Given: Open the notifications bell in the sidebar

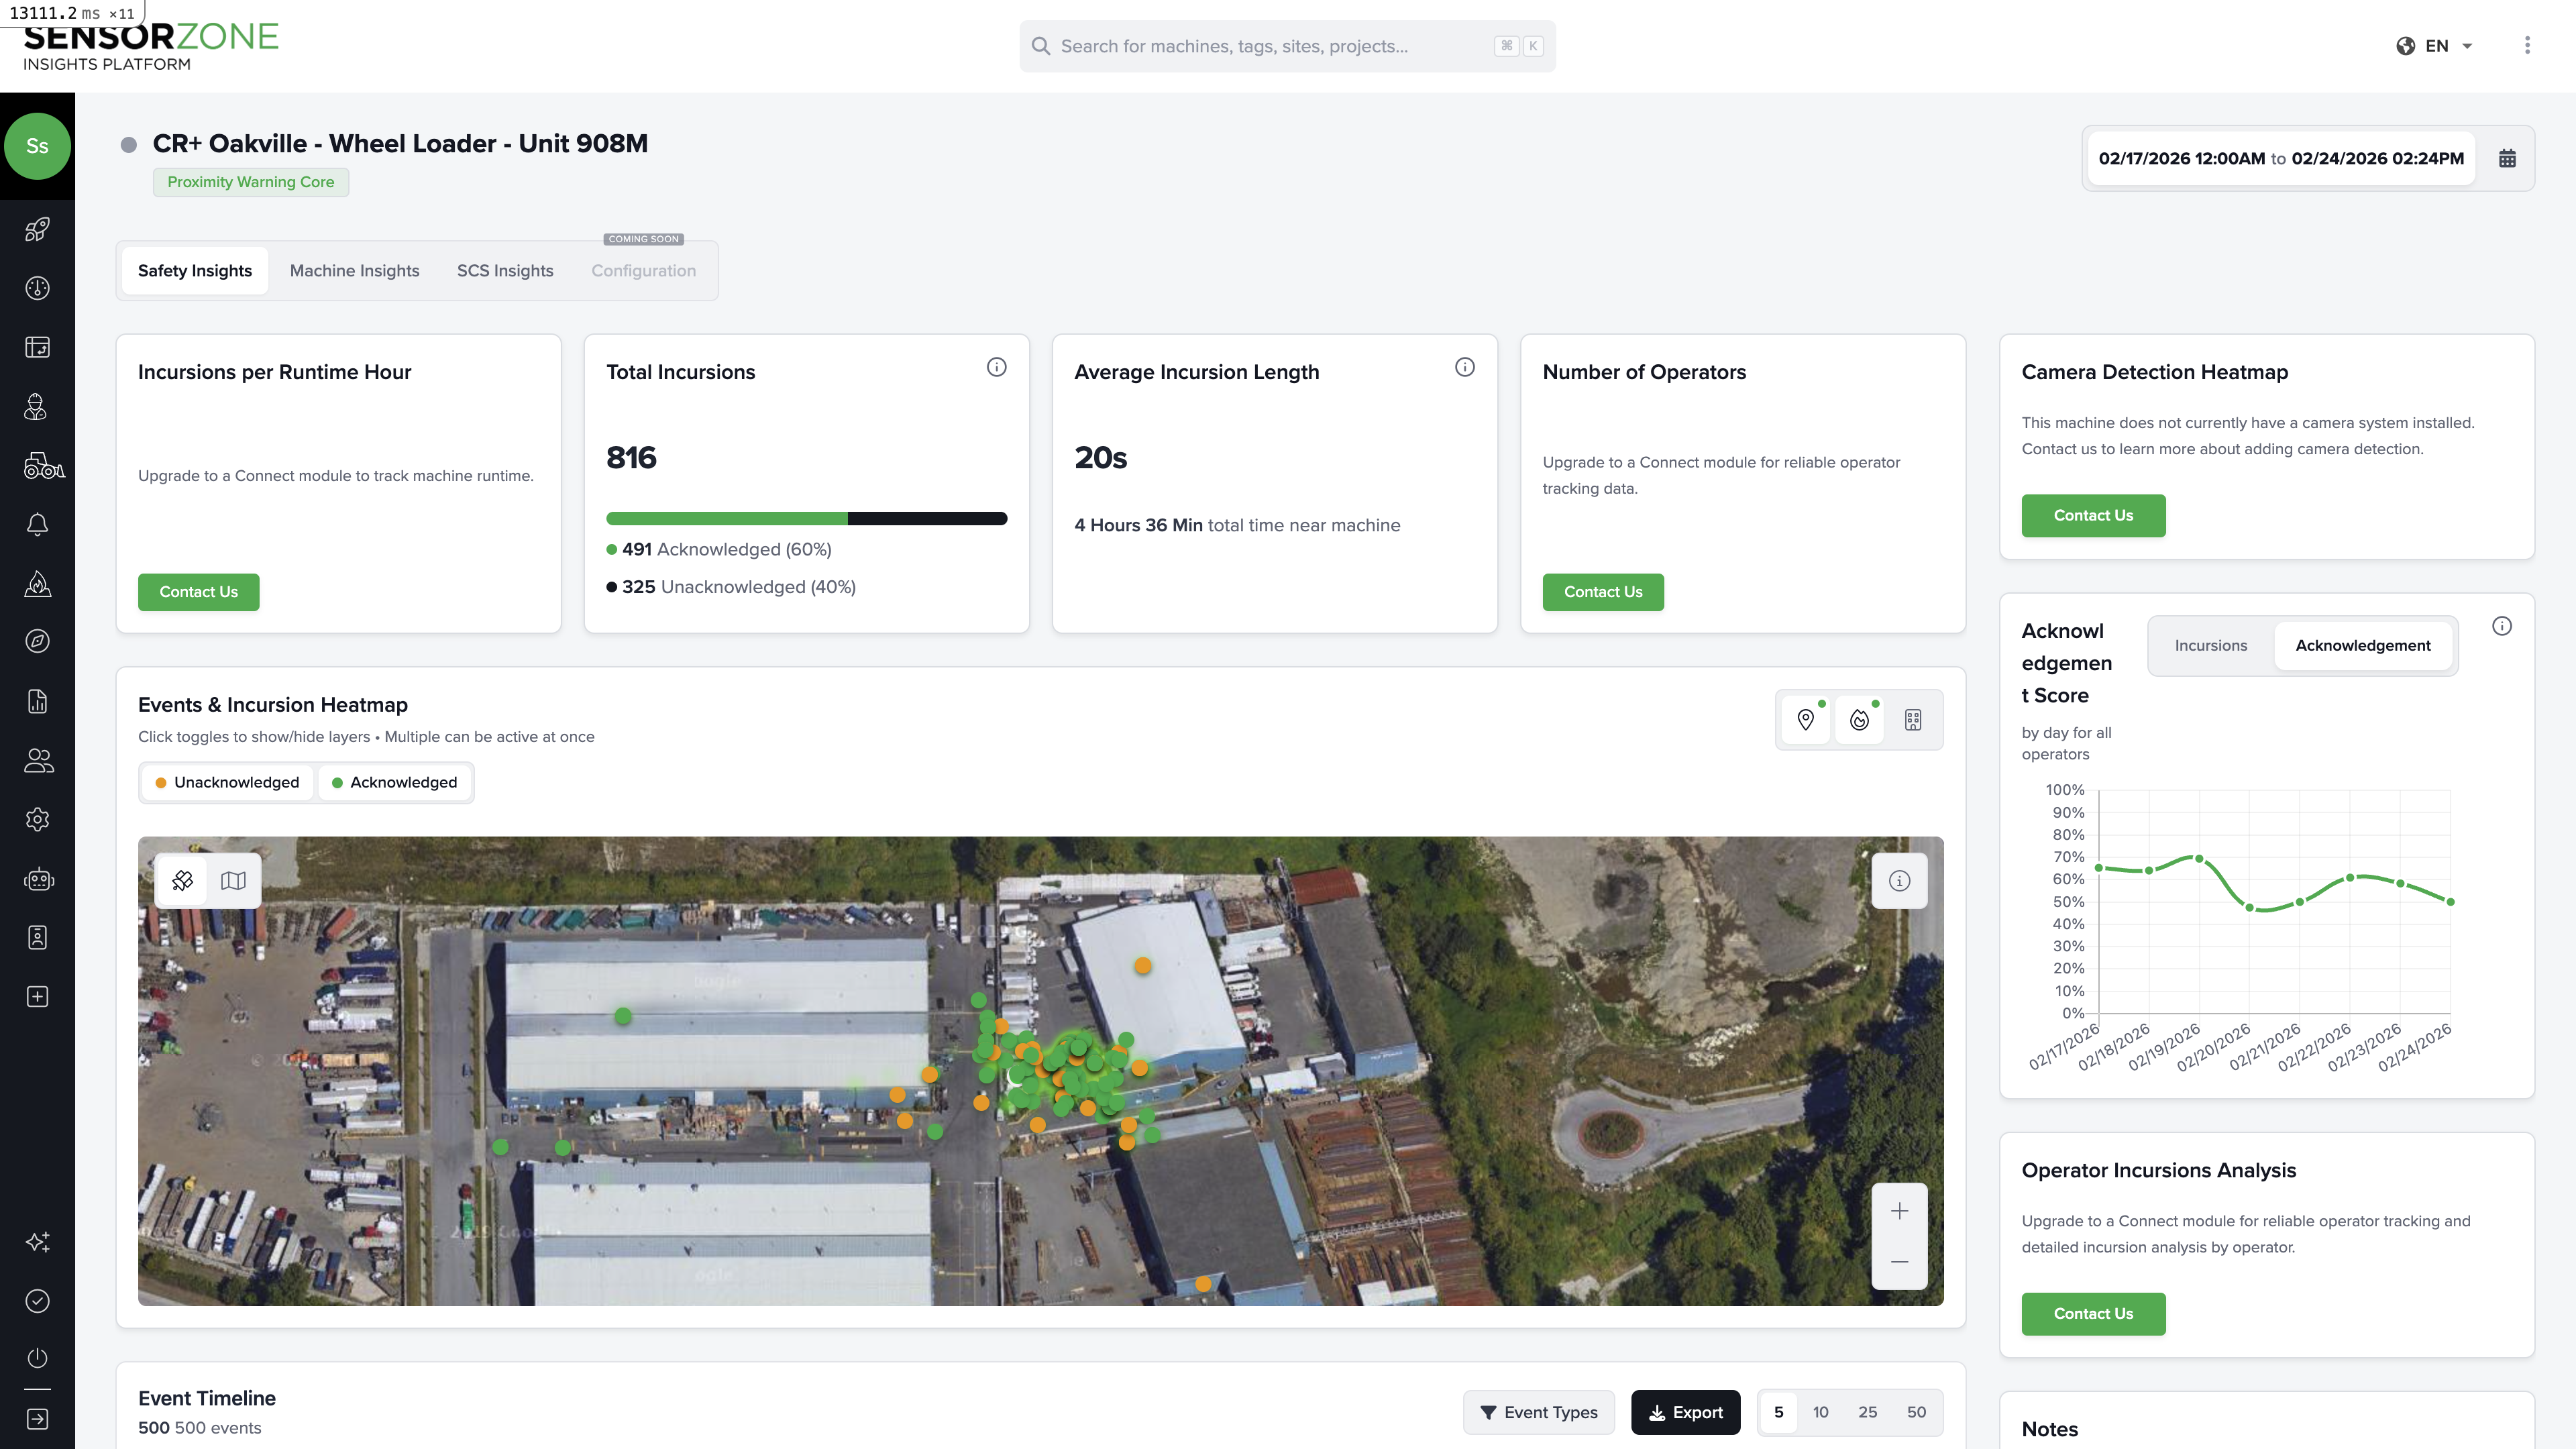Looking at the screenshot, I should (37, 524).
